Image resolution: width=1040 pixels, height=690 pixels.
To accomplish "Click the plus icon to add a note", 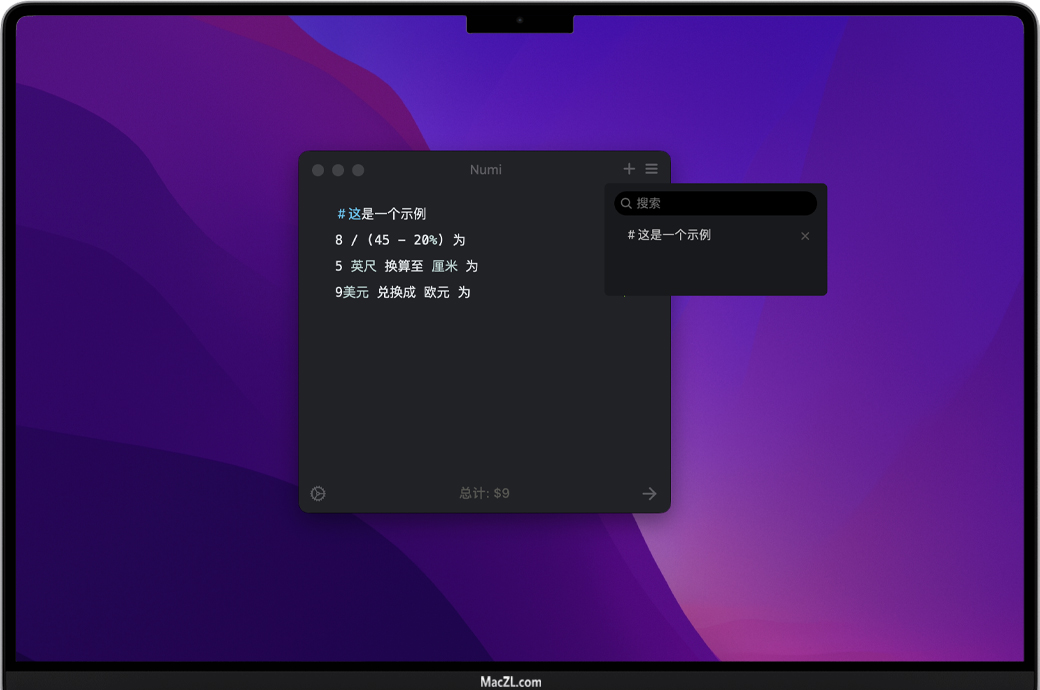I will click(x=629, y=169).
